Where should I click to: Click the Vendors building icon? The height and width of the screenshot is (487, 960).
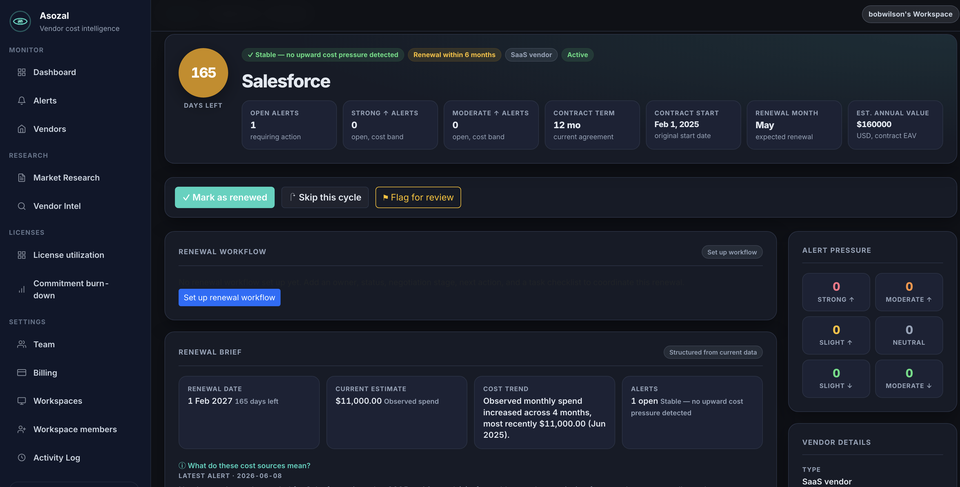point(21,129)
